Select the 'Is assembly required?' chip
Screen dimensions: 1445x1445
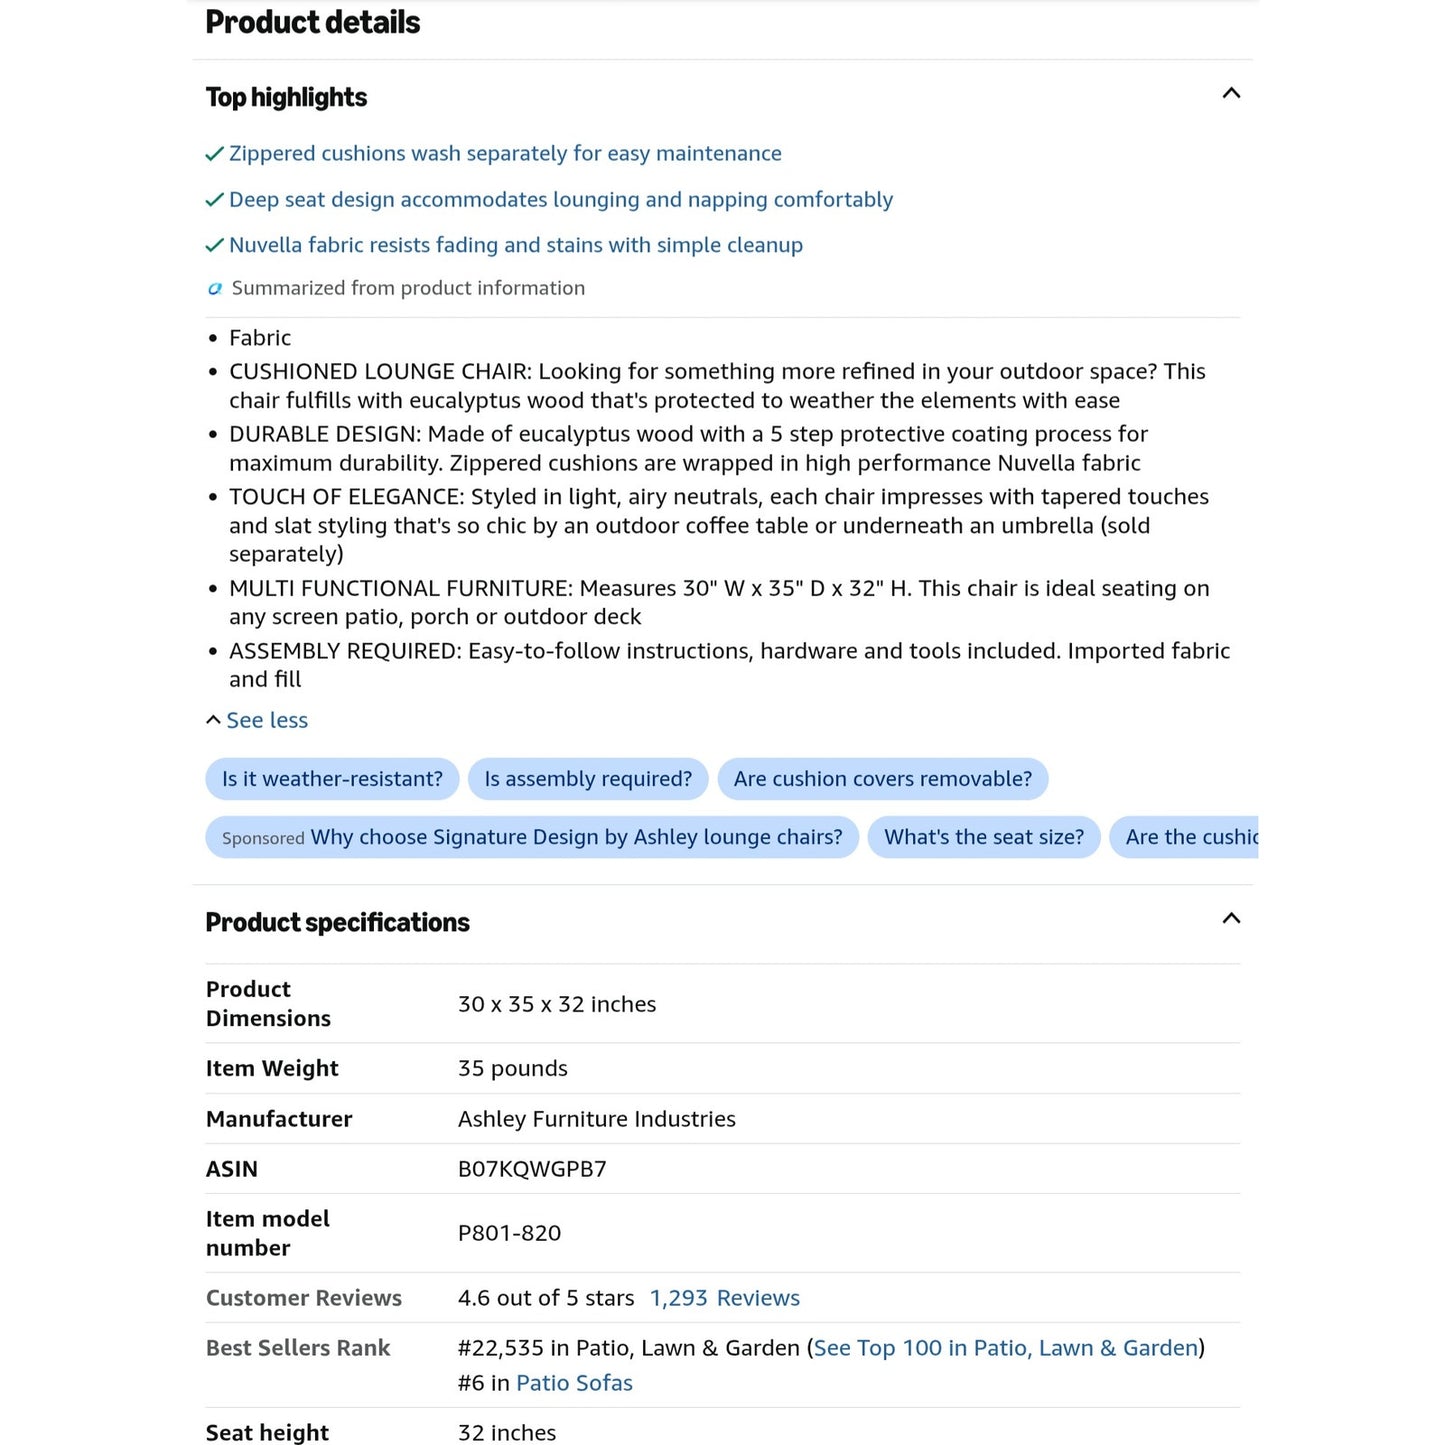588,779
